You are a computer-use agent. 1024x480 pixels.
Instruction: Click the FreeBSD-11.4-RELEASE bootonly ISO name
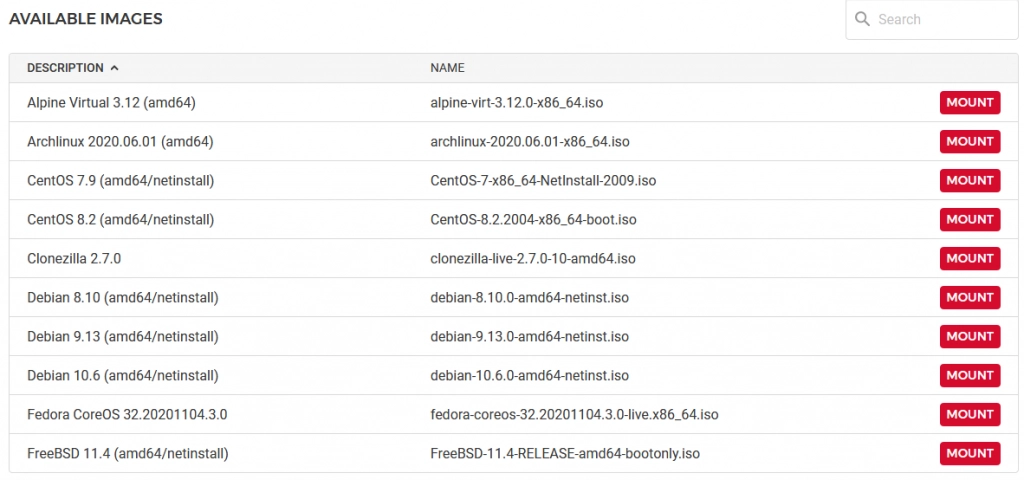tap(564, 453)
